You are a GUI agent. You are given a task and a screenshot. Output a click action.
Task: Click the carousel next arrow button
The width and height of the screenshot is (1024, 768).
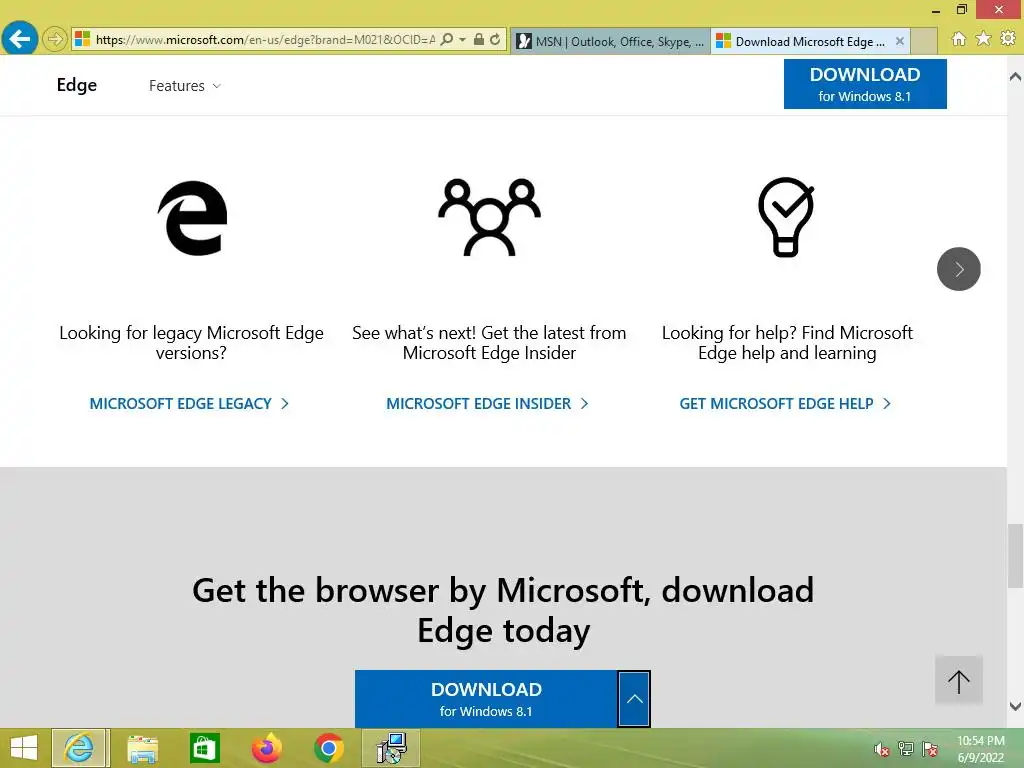pos(959,269)
